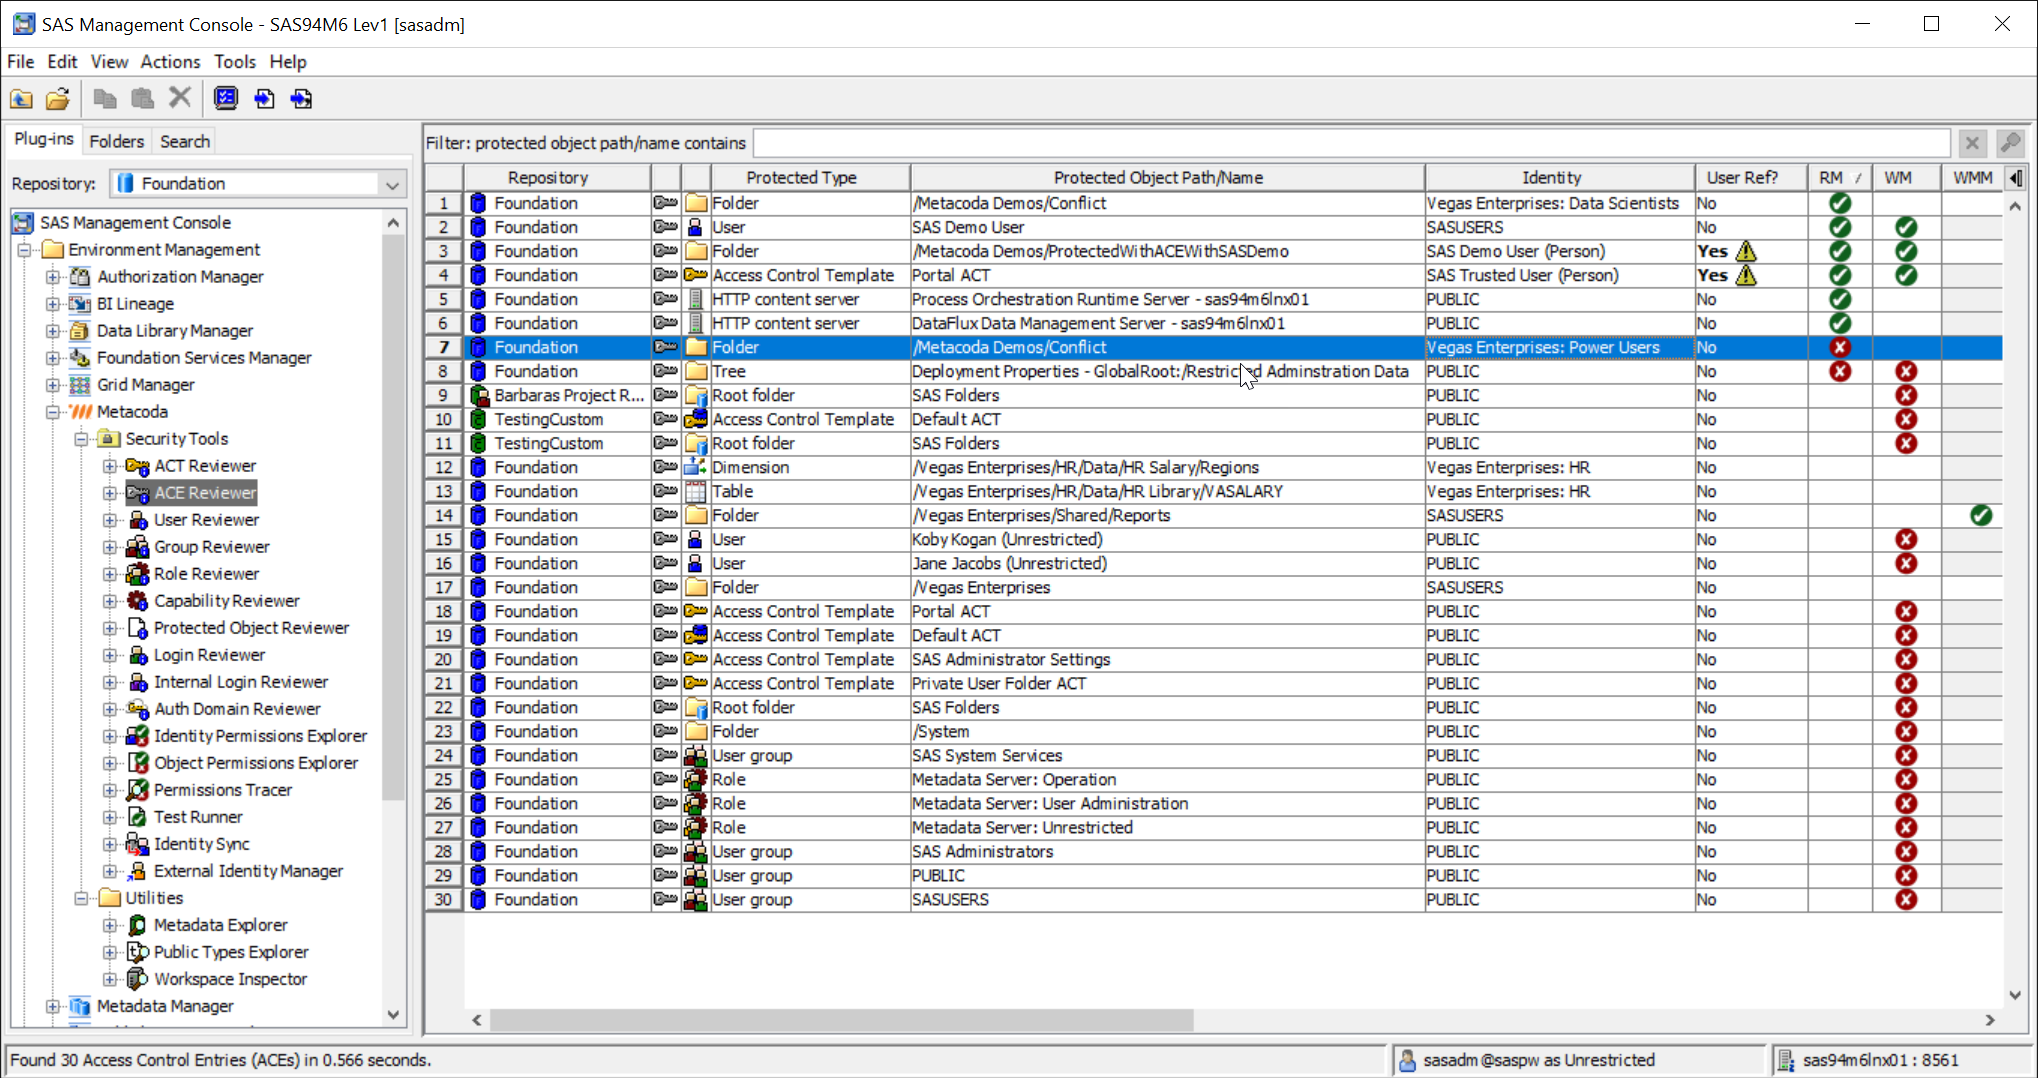The image size is (2038, 1078).
Task: Expand the Metadata Manager node
Action: click(53, 1006)
